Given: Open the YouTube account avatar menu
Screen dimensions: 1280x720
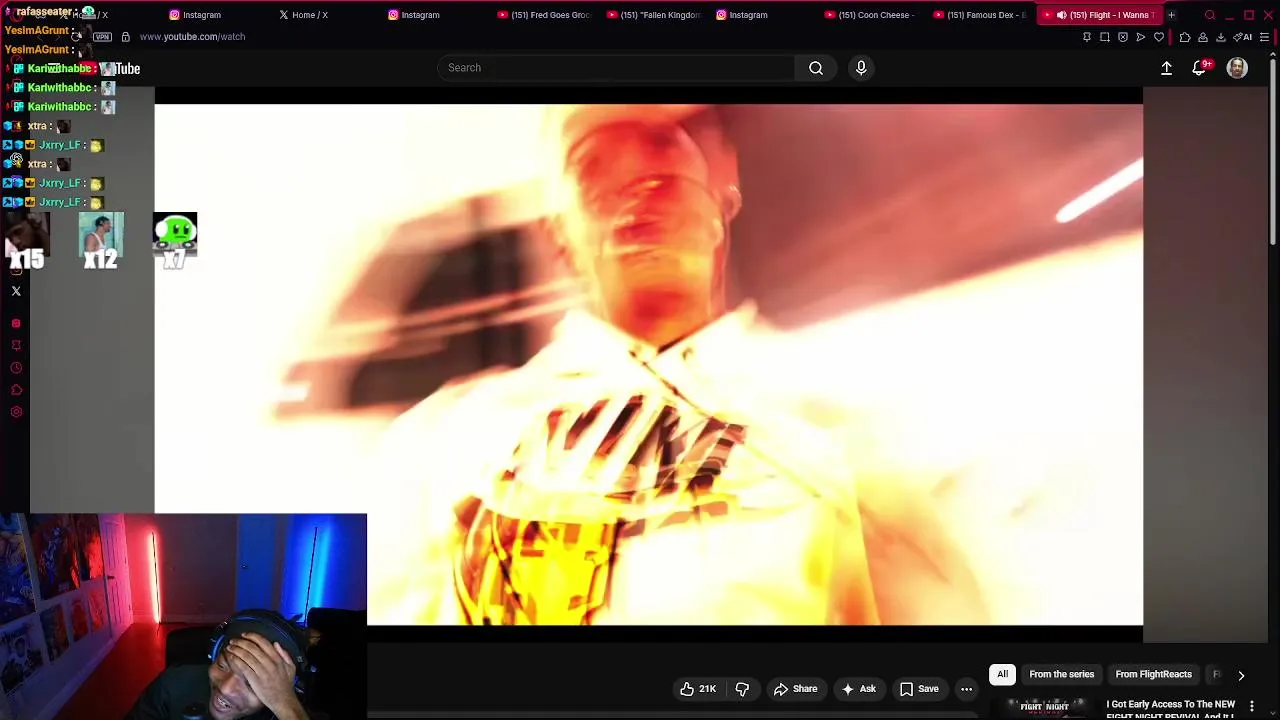Looking at the screenshot, I should coord(1237,68).
